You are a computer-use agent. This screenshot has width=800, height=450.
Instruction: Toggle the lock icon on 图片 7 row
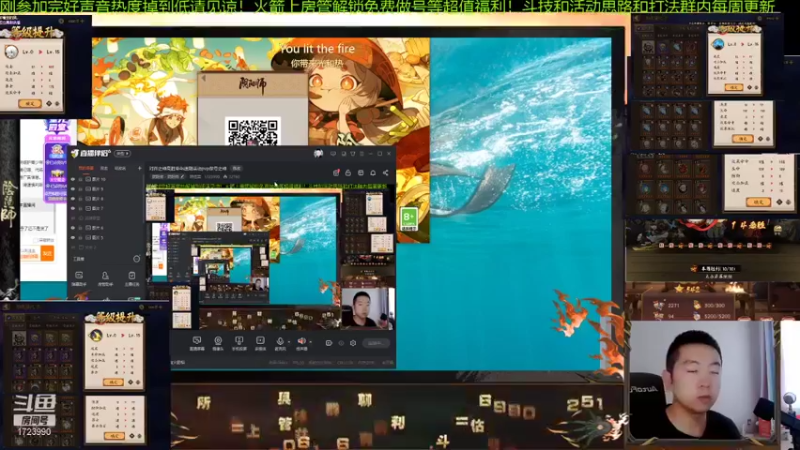(81, 208)
